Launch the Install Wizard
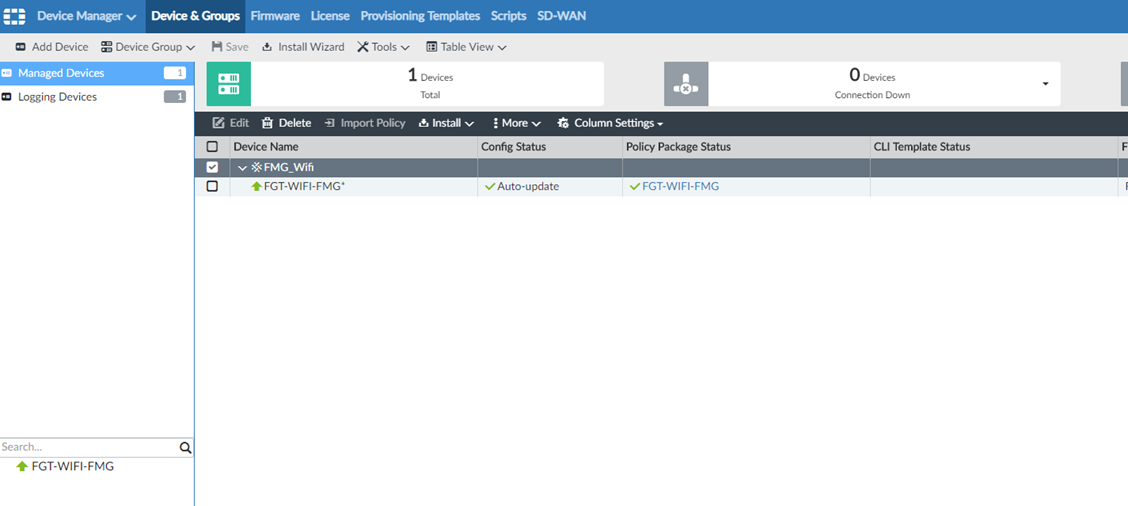The width and height of the screenshot is (1128, 506). pos(303,47)
